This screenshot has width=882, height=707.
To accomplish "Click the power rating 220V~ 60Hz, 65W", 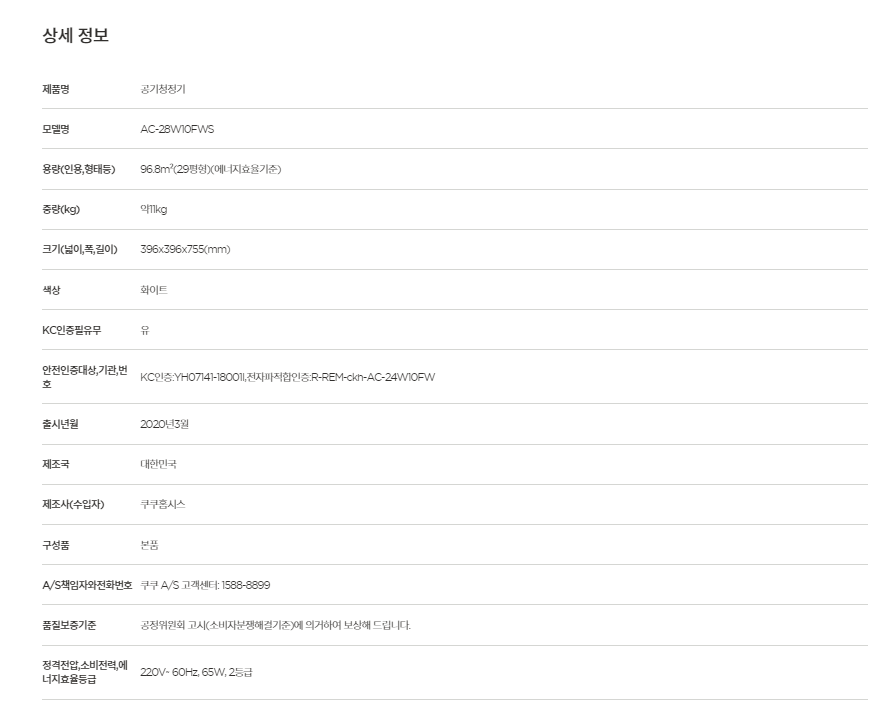I will (183, 672).
